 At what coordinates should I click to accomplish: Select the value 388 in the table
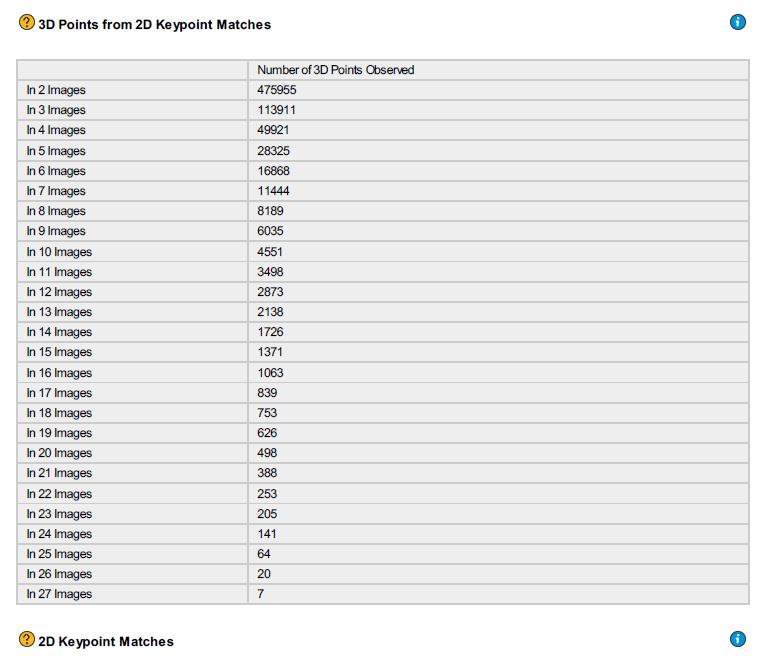pos(267,473)
